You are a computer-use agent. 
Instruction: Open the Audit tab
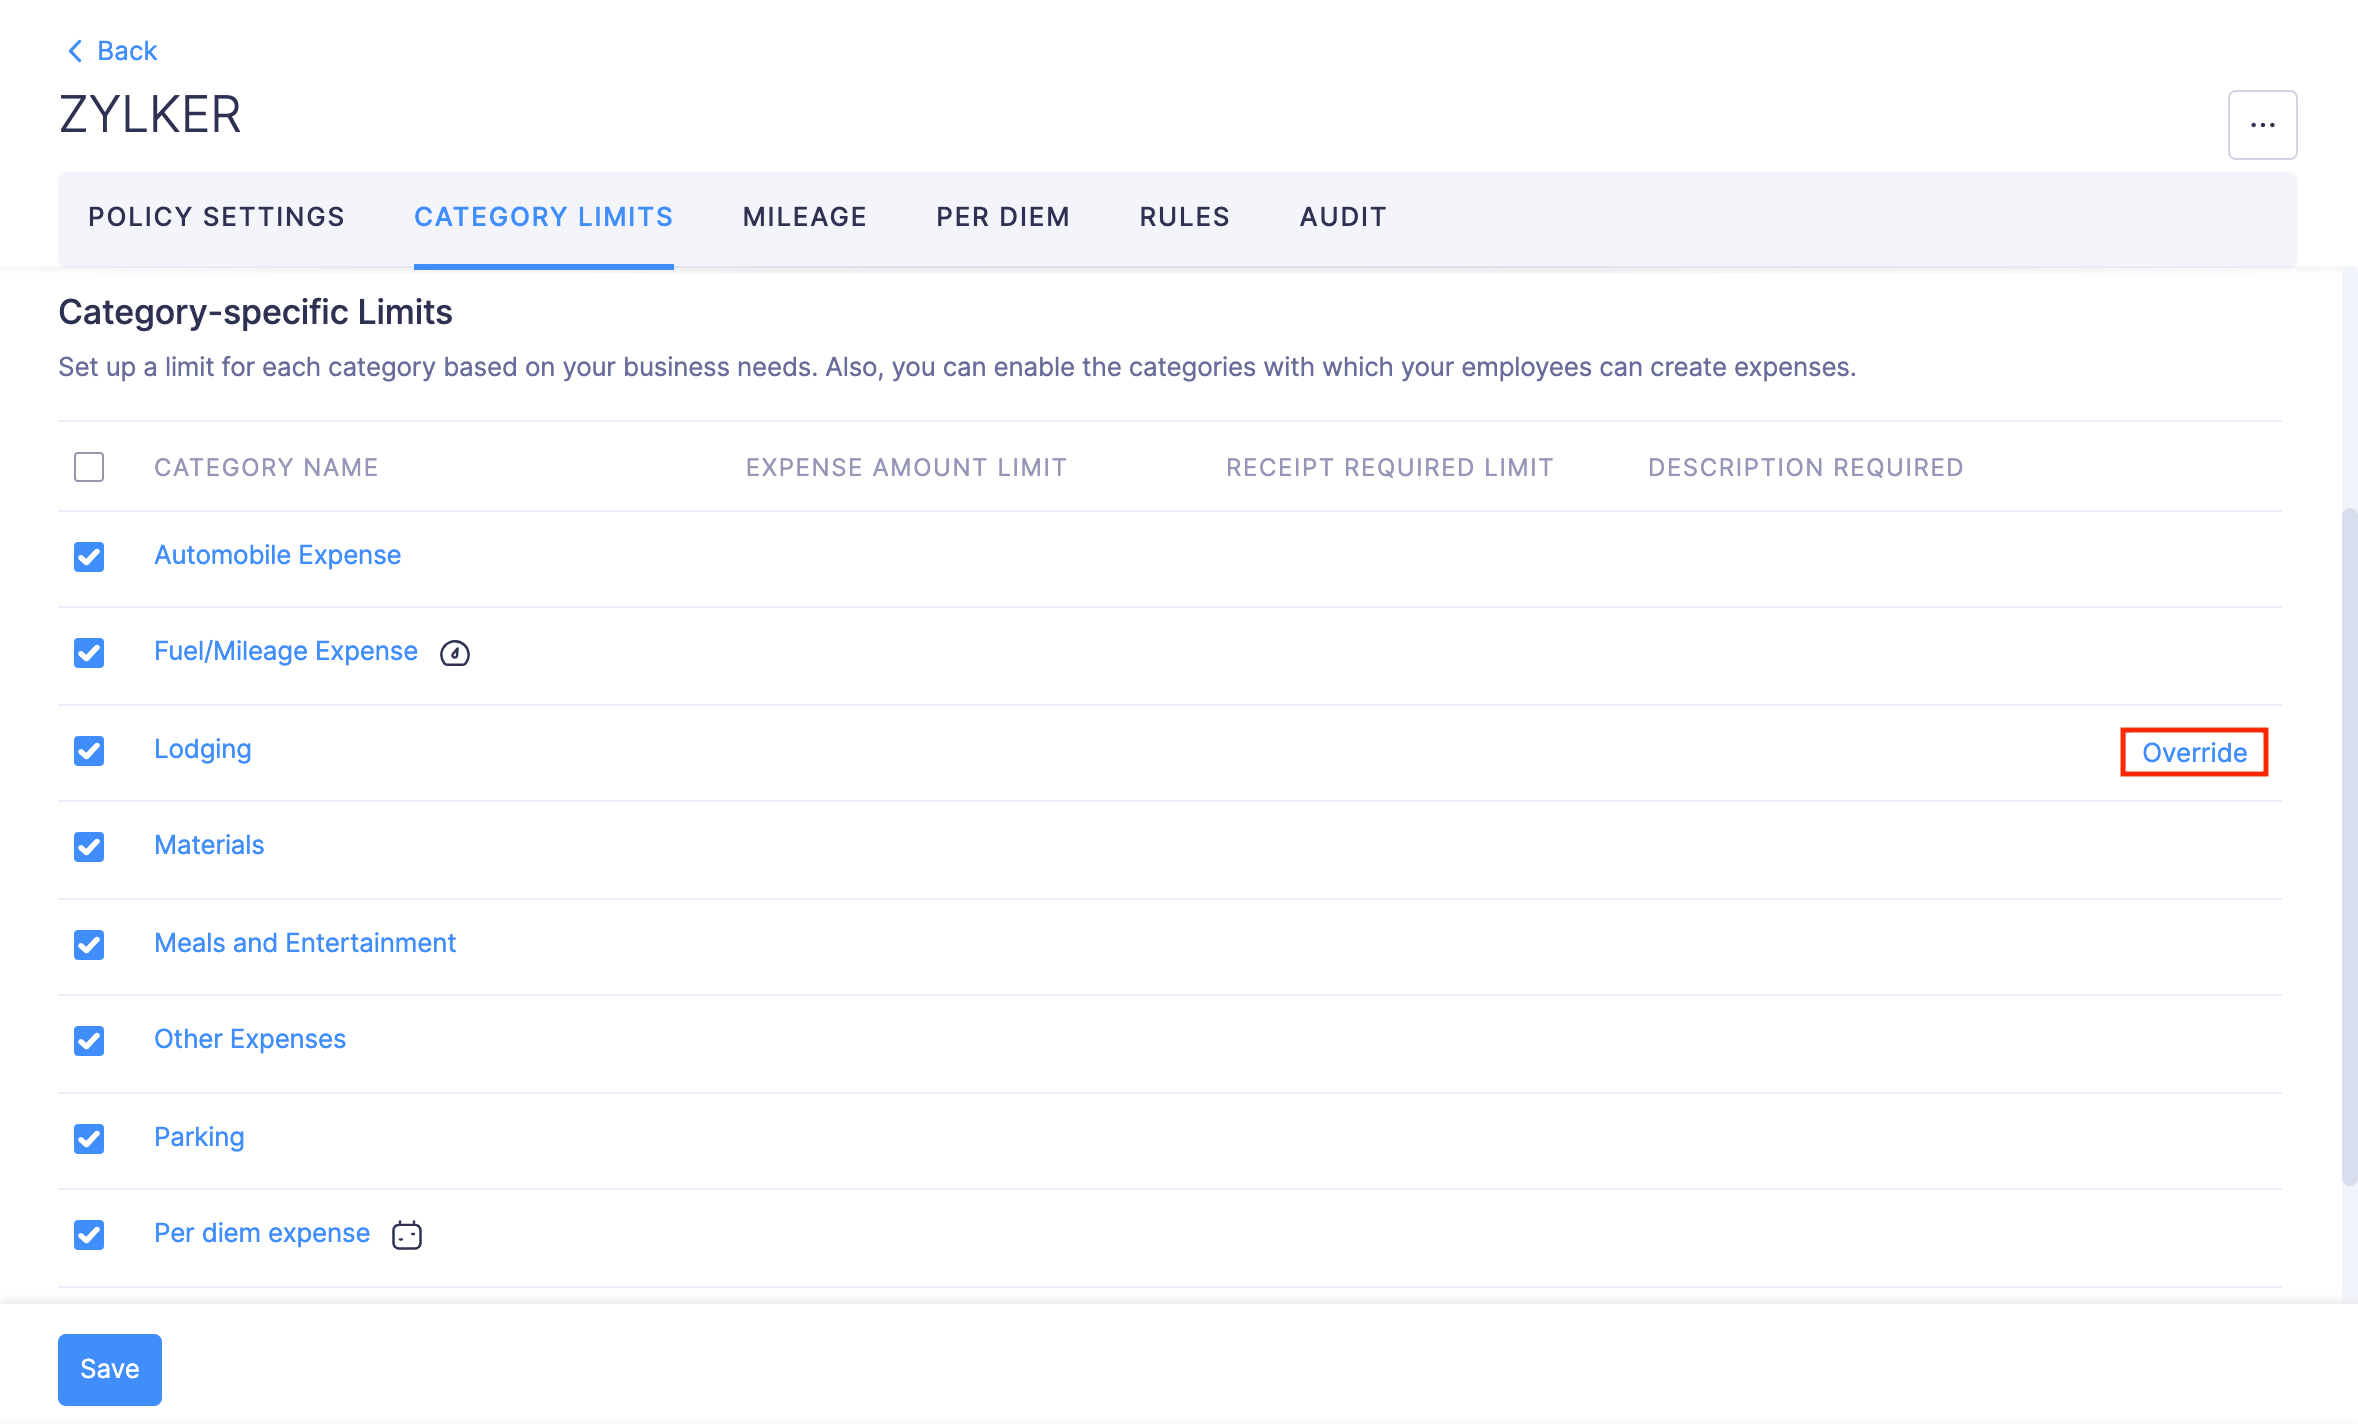pos(1343,217)
